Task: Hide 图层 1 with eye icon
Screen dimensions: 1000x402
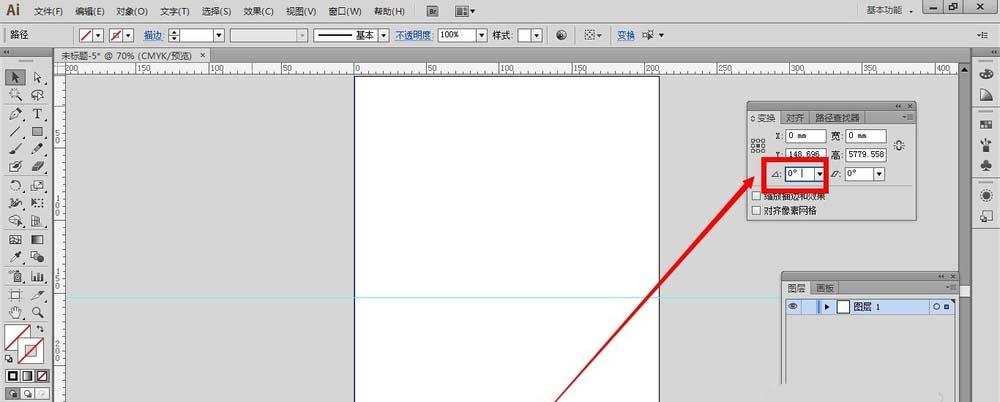Action: coord(793,307)
